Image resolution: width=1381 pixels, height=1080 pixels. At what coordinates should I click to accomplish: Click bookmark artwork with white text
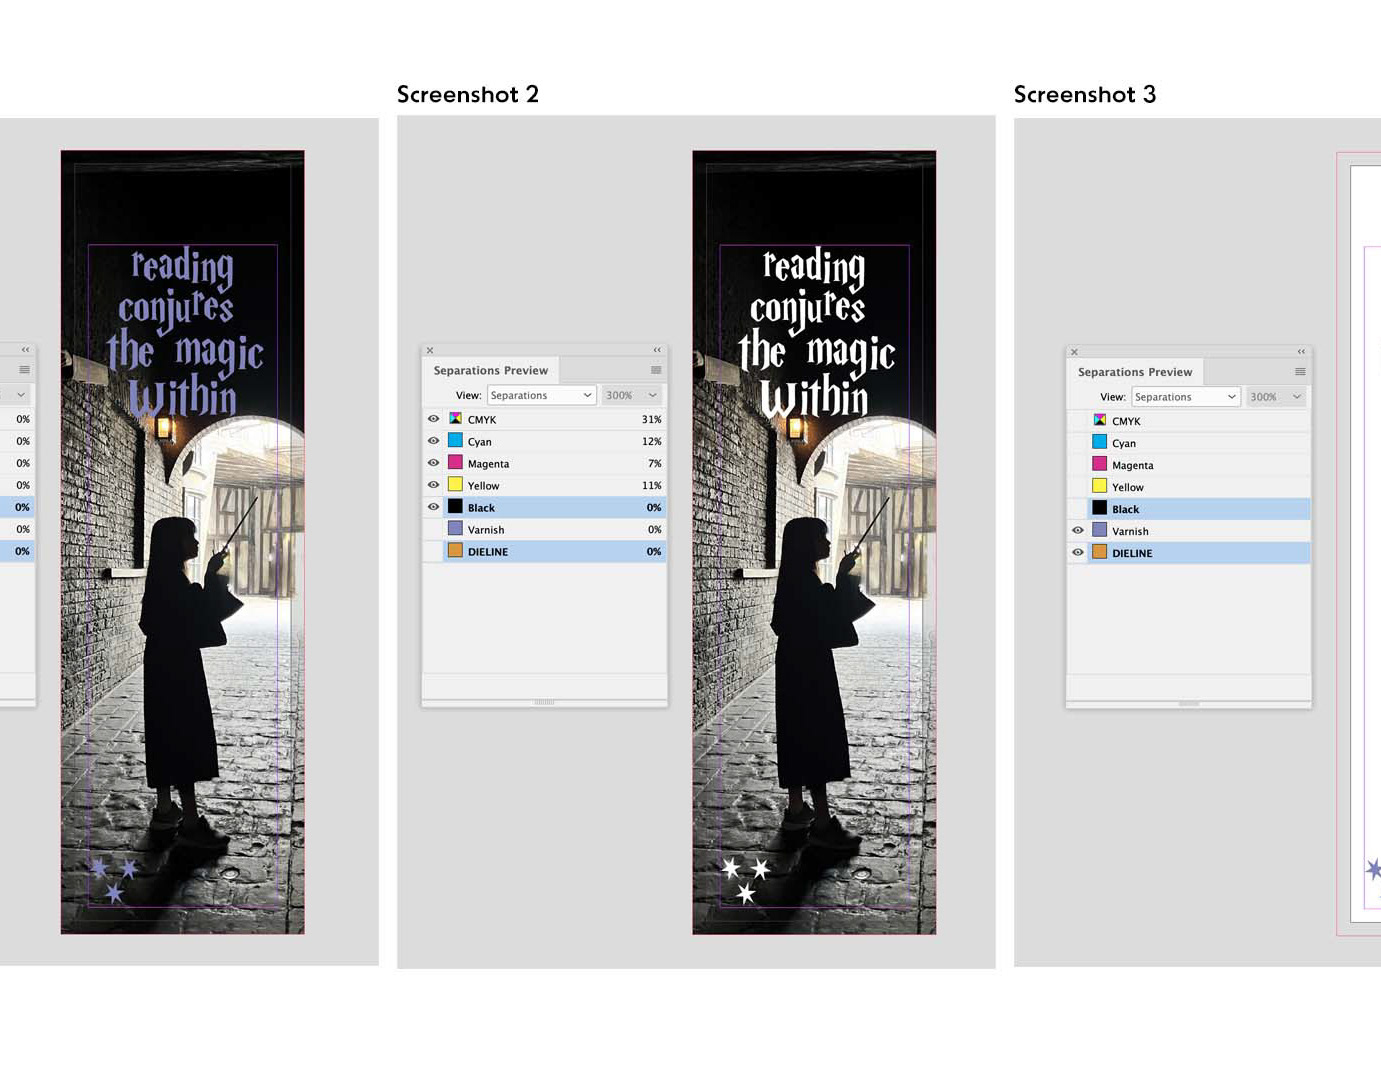coord(814,542)
